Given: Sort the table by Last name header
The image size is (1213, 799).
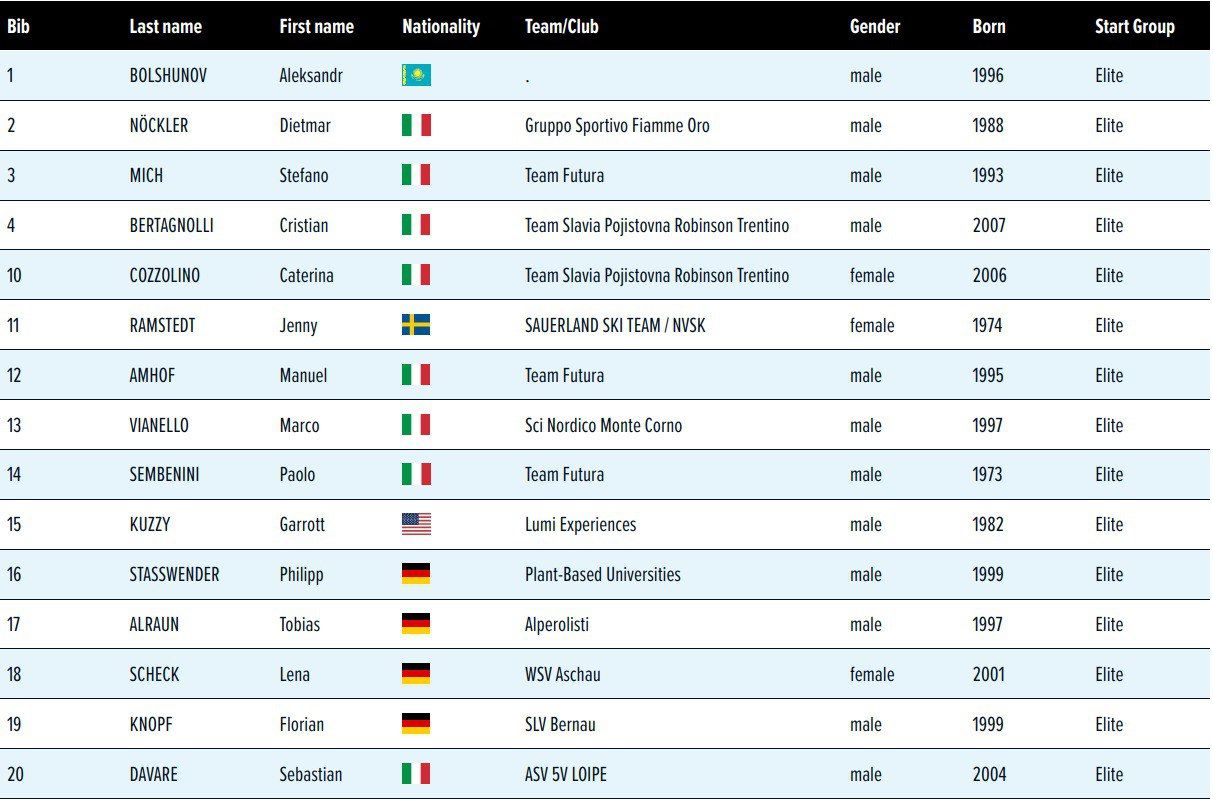Looking at the screenshot, I should (x=163, y=27).
